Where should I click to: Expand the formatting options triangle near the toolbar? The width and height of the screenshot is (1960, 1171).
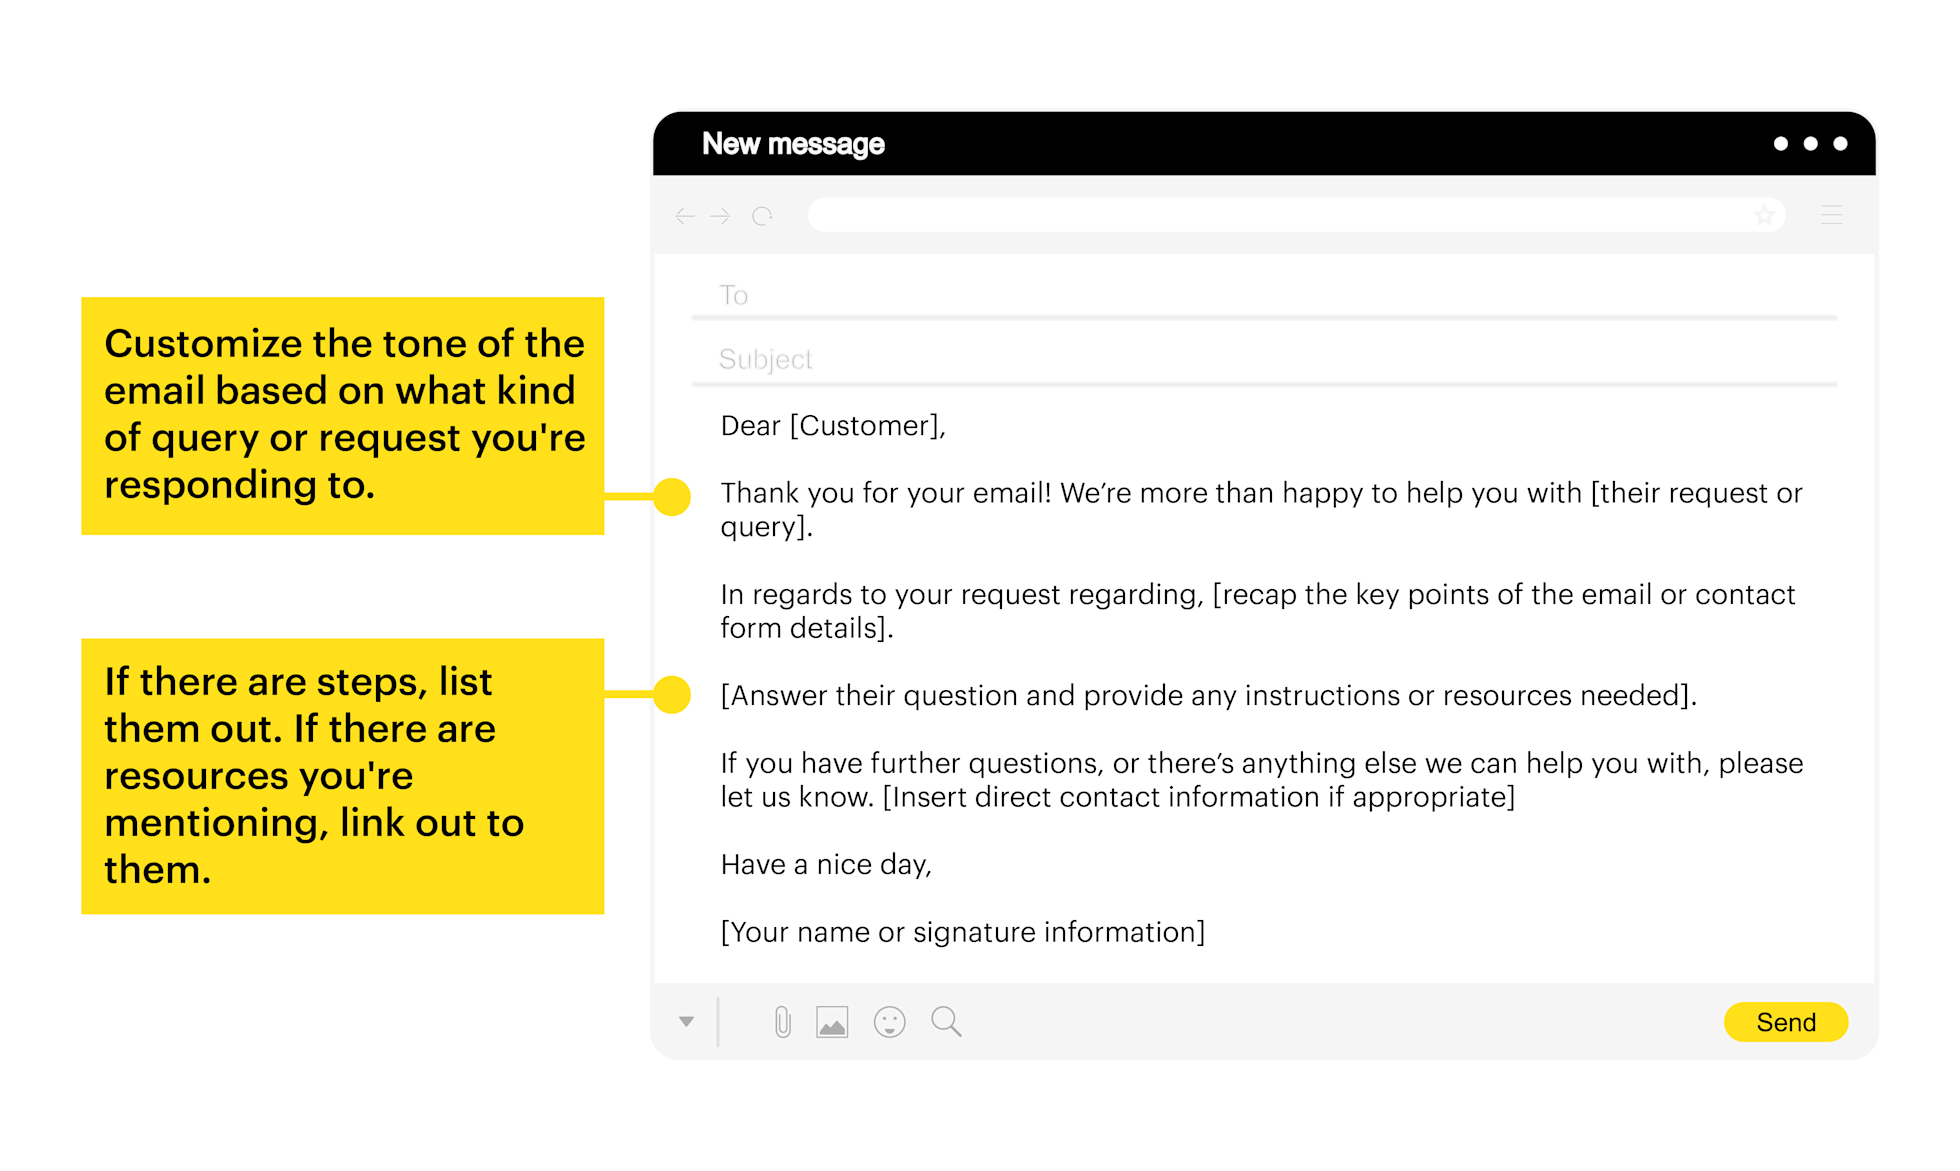pos(686,1021)
